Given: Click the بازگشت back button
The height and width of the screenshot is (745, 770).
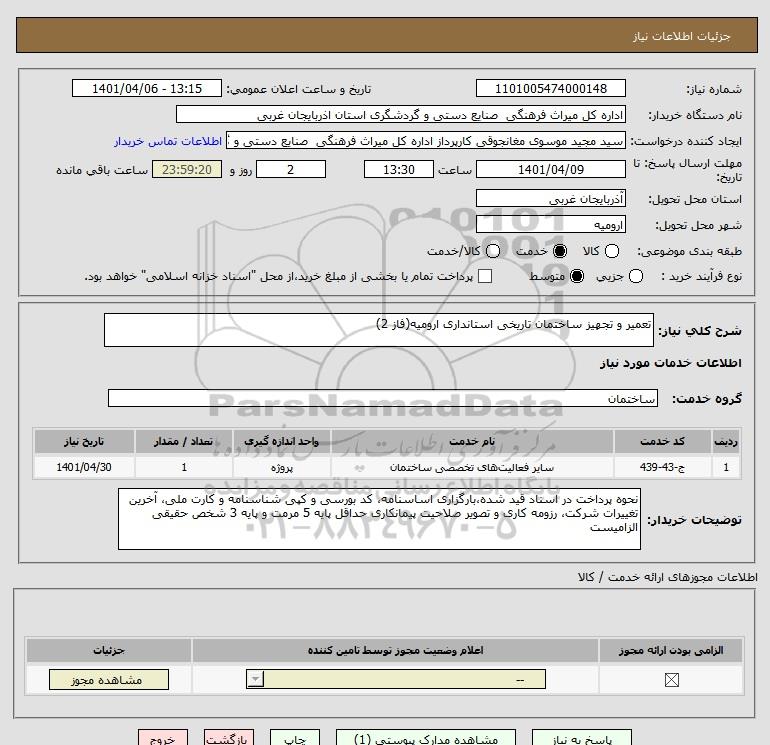Looking at the screenshot, I should point(229,738).
